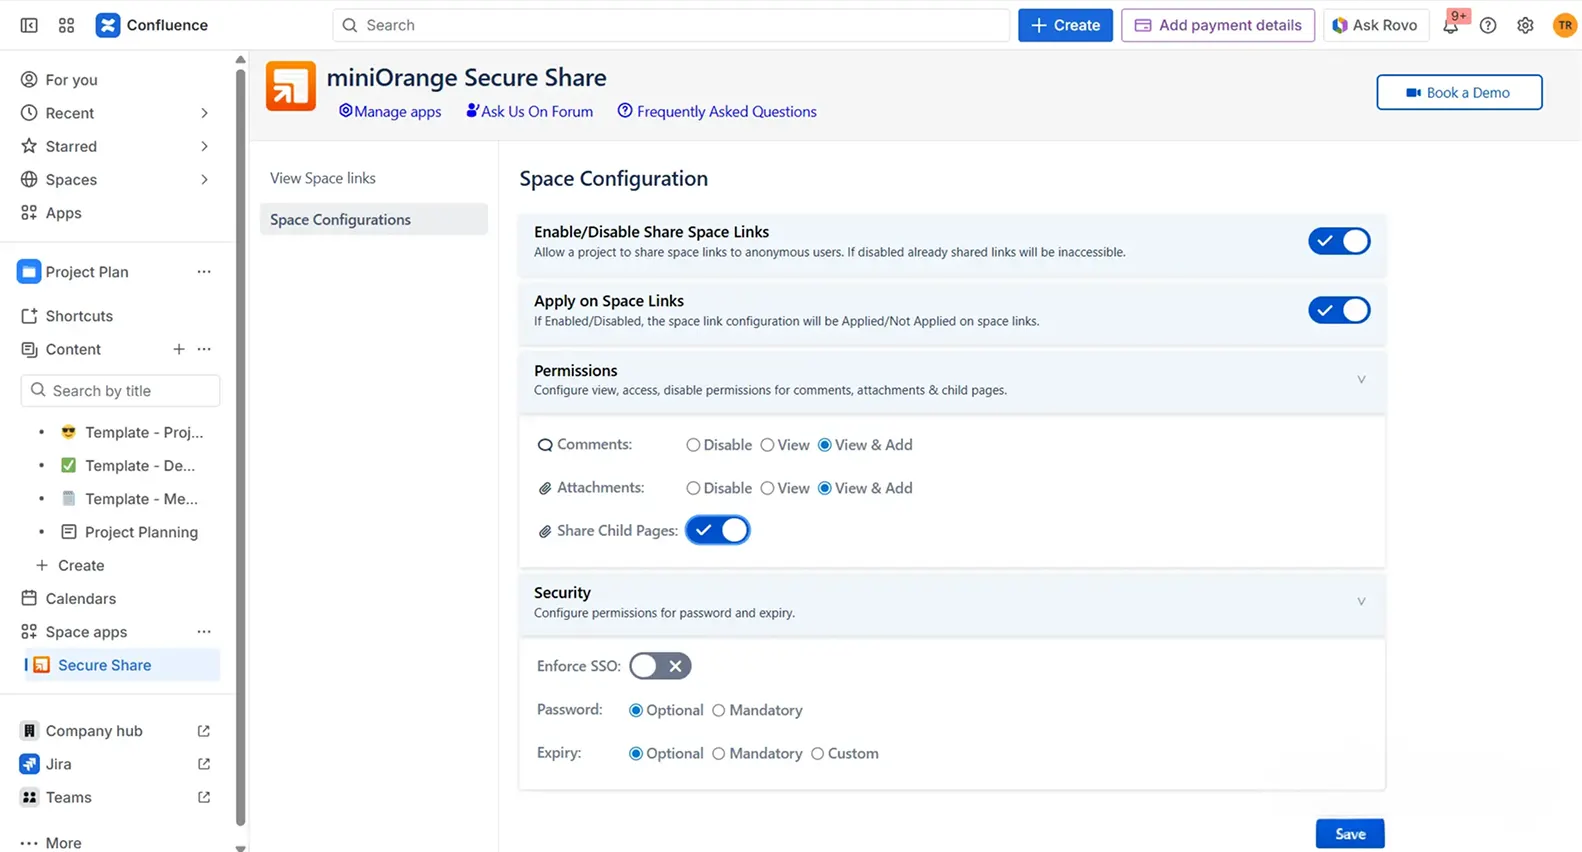The width and height of the screenshot is (1582, 852).
Task: Open Frequently Asked Questions link
Action: (x=717, y=112)
